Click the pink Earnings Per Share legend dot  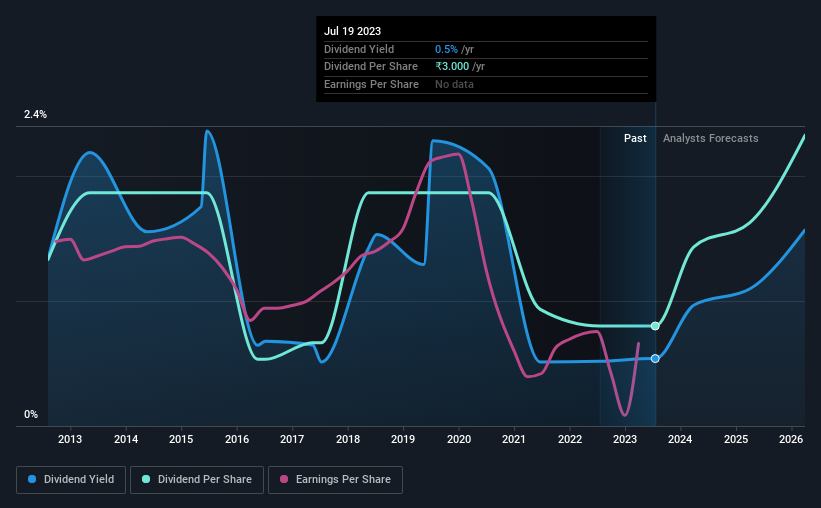284,479
